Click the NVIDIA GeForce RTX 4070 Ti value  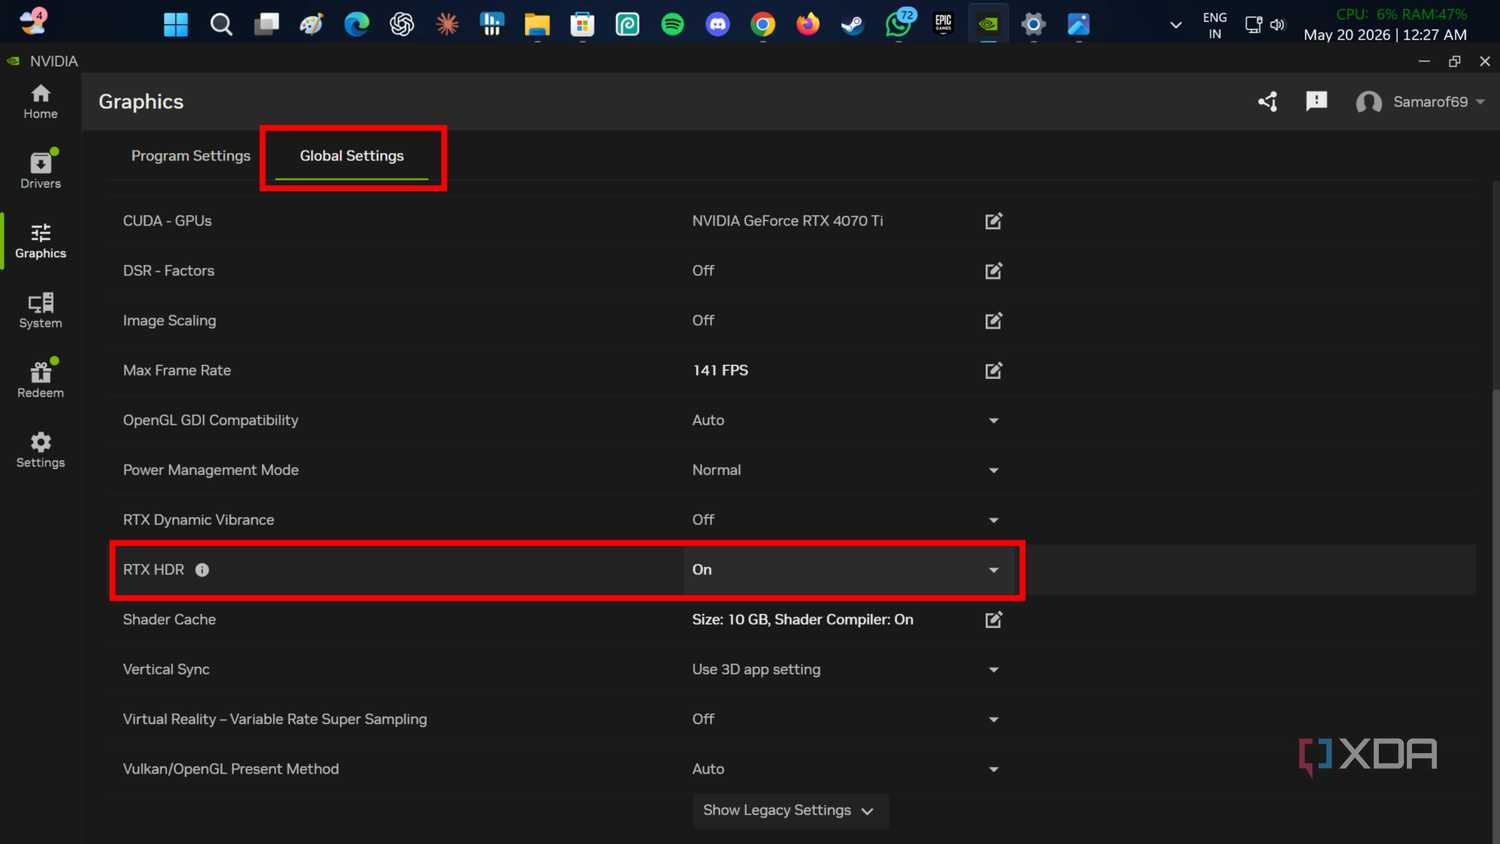[x=787, y=221]
